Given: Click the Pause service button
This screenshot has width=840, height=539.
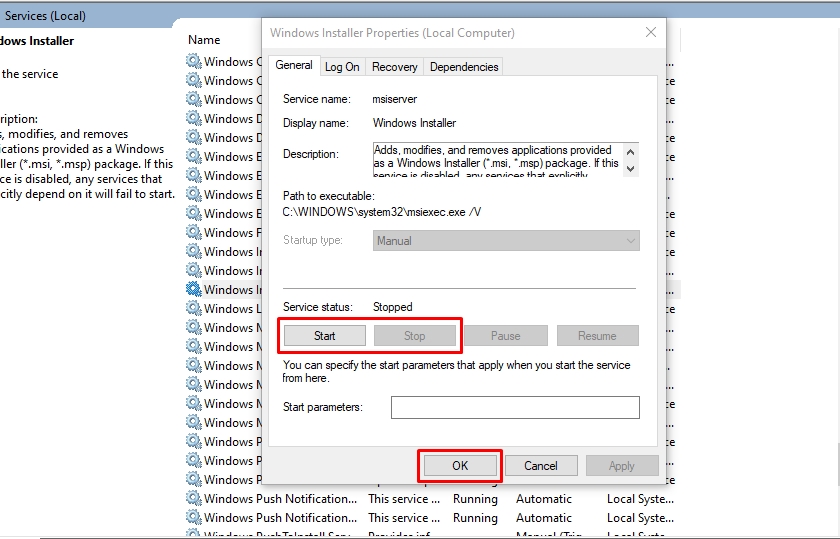Looking at the screenshot, I should (506, 336).
